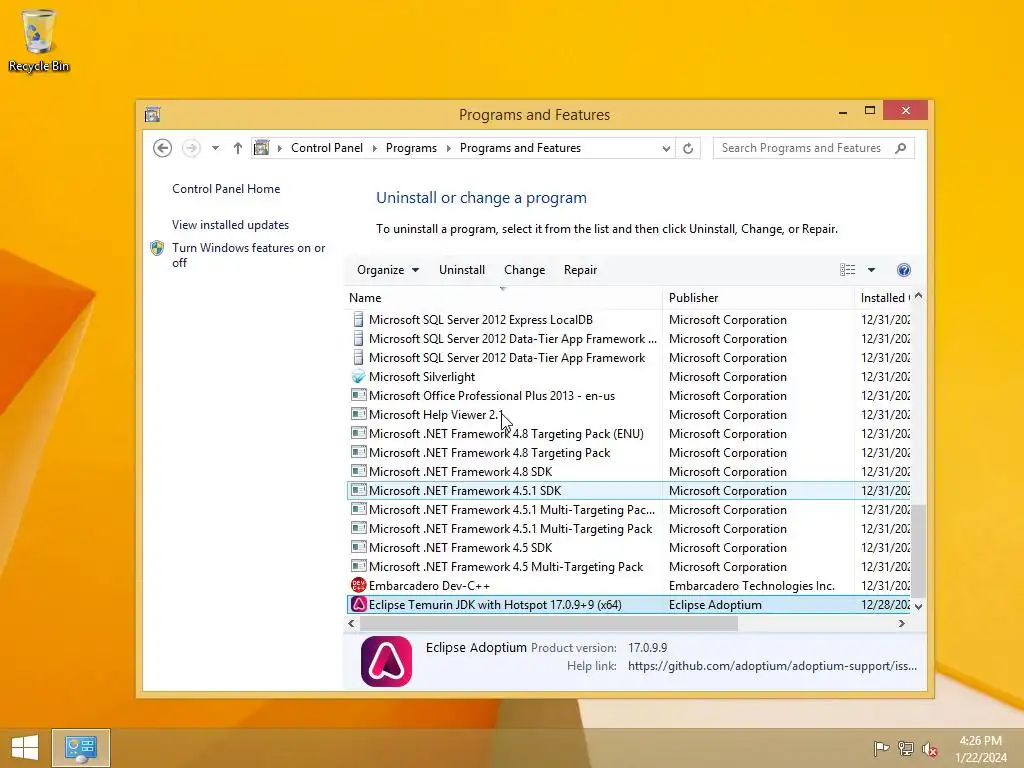Click the Change toolbar button
The image size is (1024, 768).
coord(524,270)
